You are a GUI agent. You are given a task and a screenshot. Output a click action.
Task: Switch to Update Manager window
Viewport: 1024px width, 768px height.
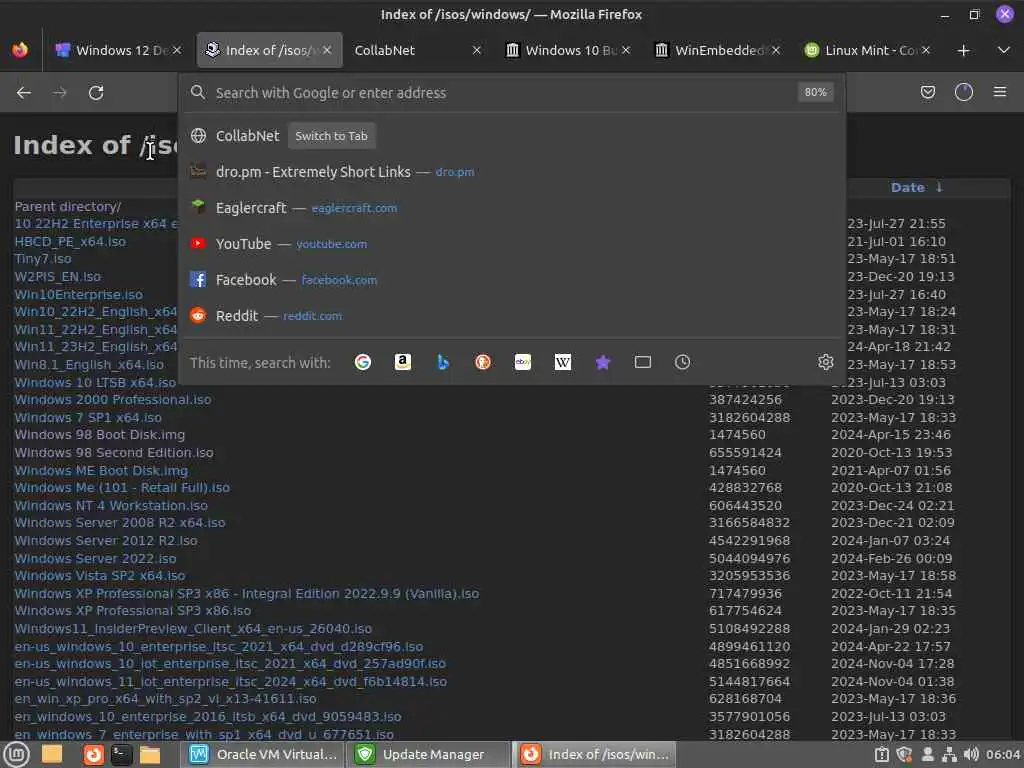coord(428,755)
